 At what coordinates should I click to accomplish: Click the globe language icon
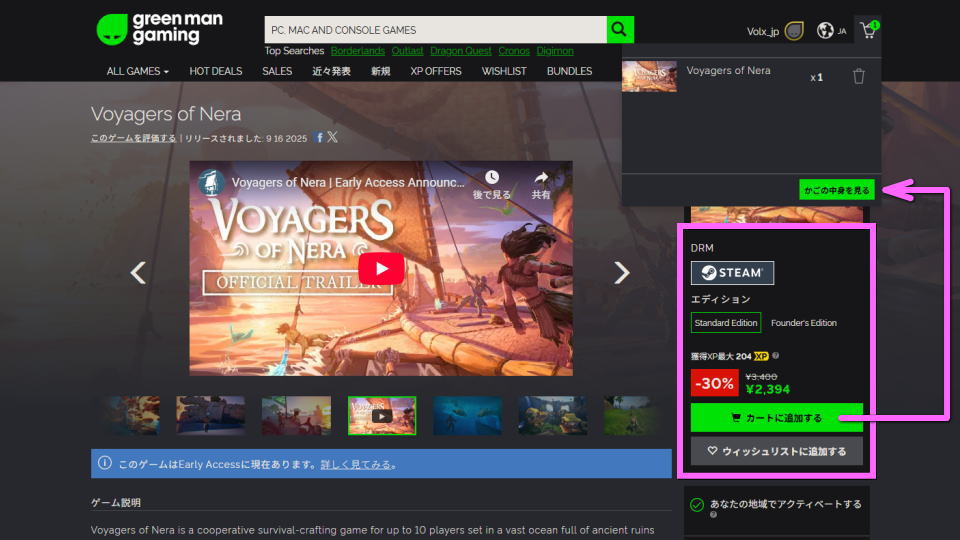click(x=825, y=30)
